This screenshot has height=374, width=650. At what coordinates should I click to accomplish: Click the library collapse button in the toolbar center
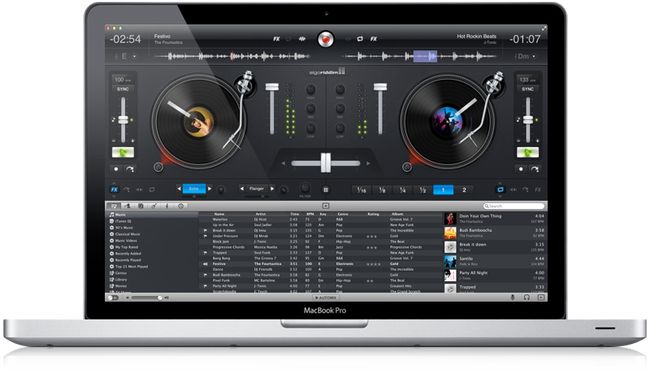pos(326,206)
